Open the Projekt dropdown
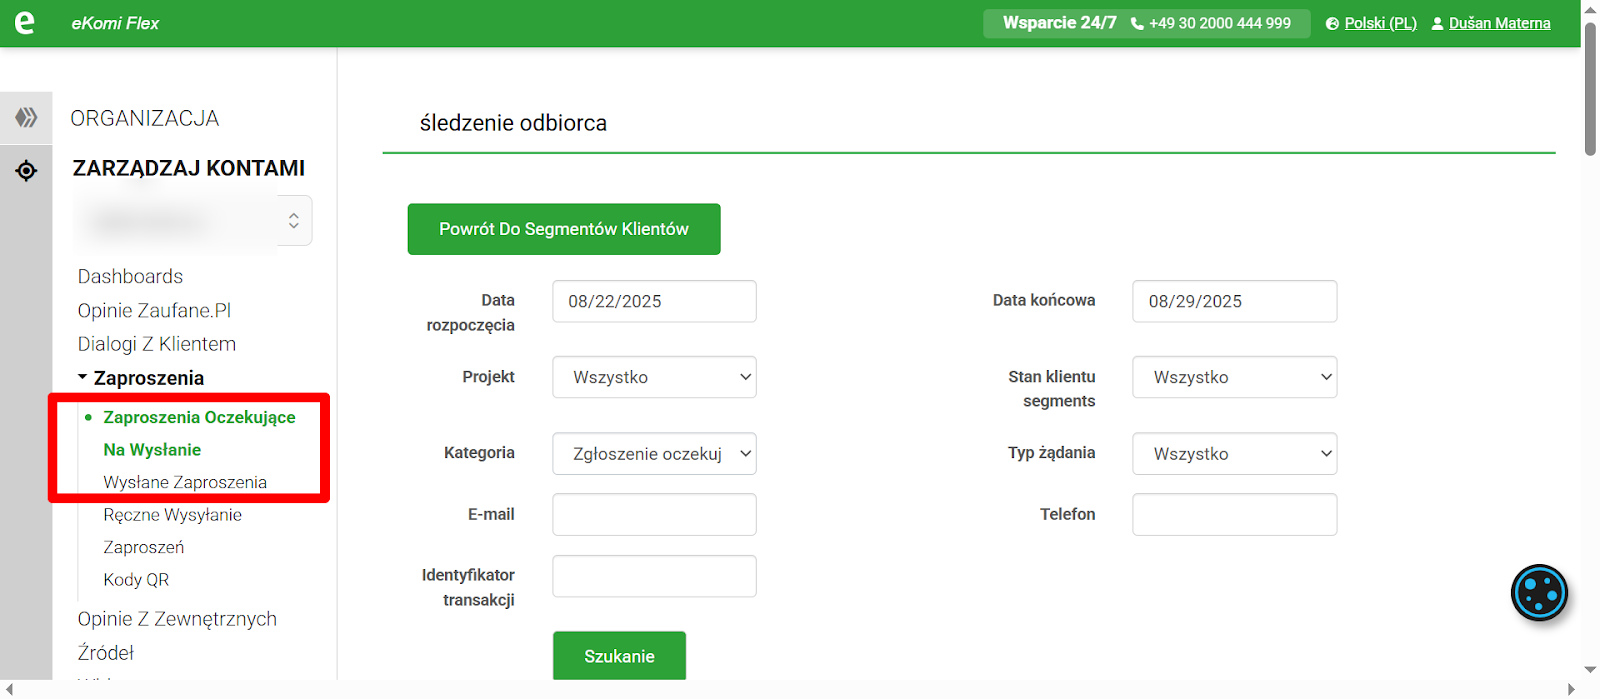Viewport: 1600px width, 699px height. (654, 377)
